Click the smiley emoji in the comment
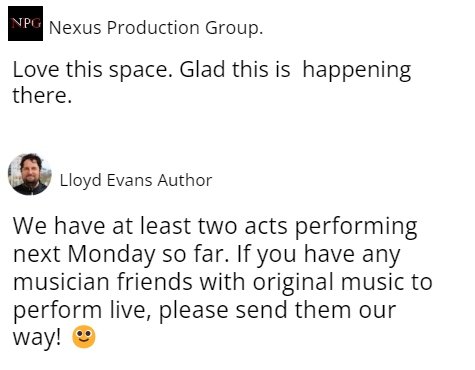Screen dimensions: 475x370 click(84, 337)
